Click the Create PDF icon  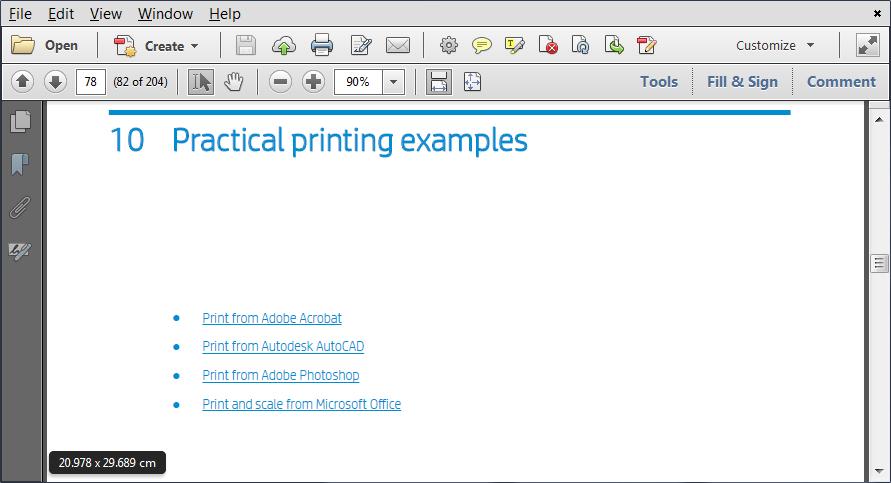coord(124,45)
